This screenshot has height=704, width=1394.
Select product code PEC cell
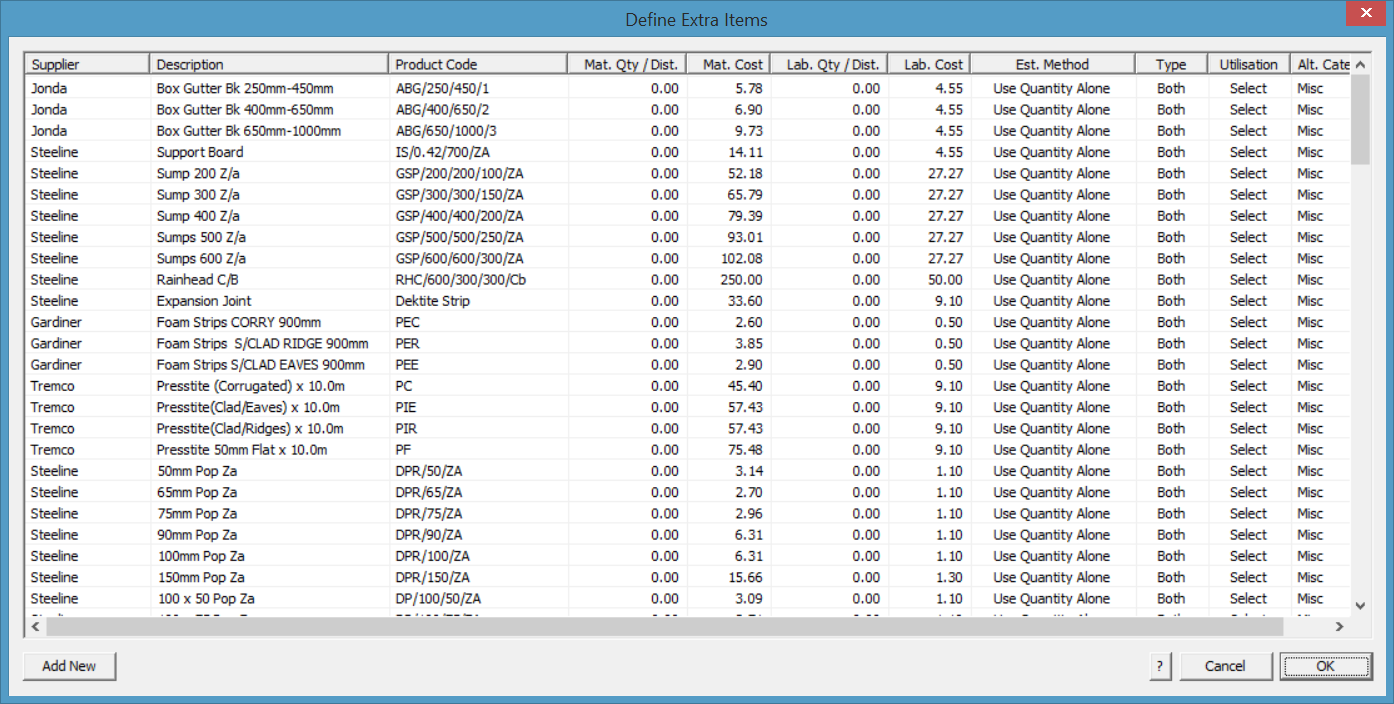click(478, 322)
